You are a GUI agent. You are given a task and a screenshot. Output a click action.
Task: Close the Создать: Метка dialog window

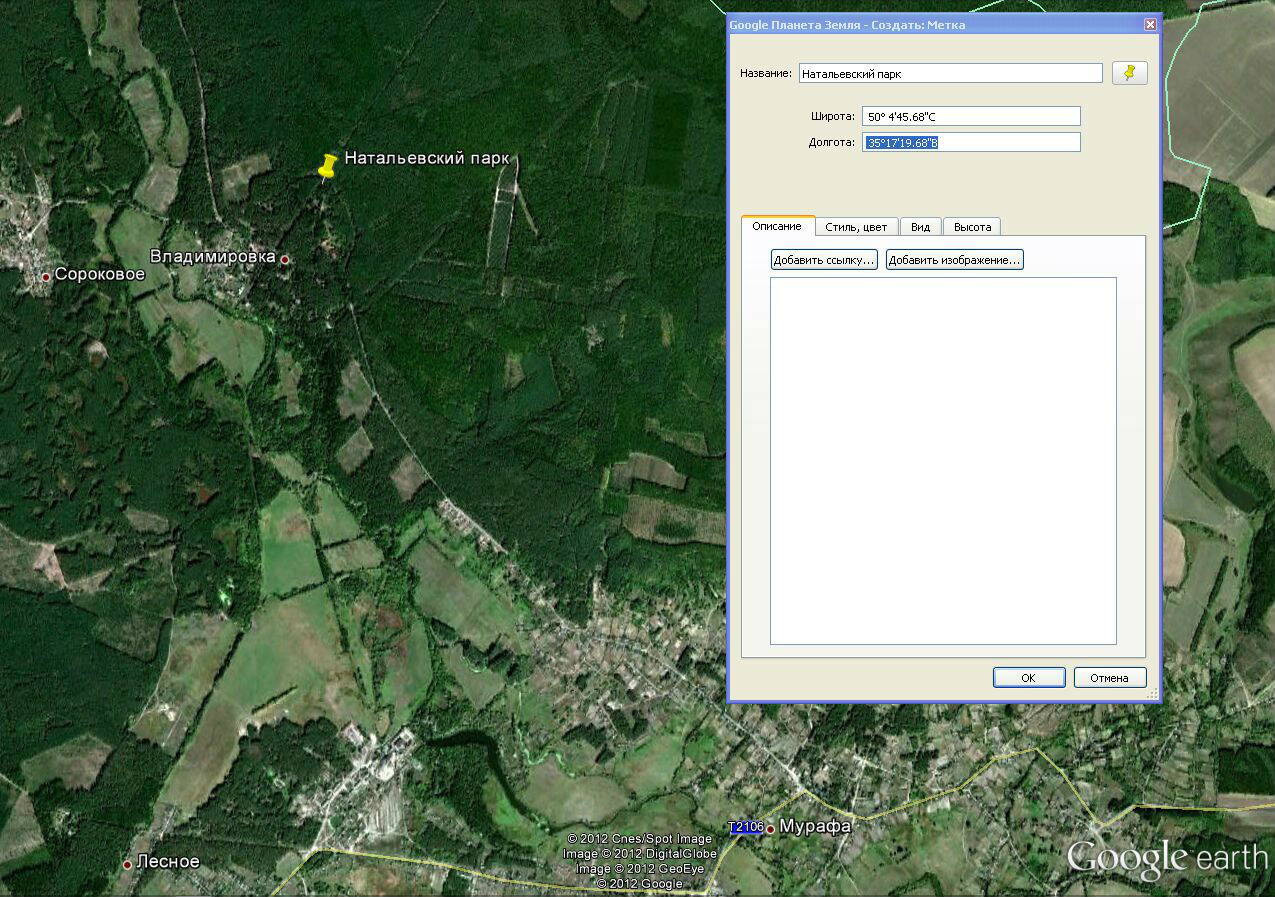coord(1150,25)
